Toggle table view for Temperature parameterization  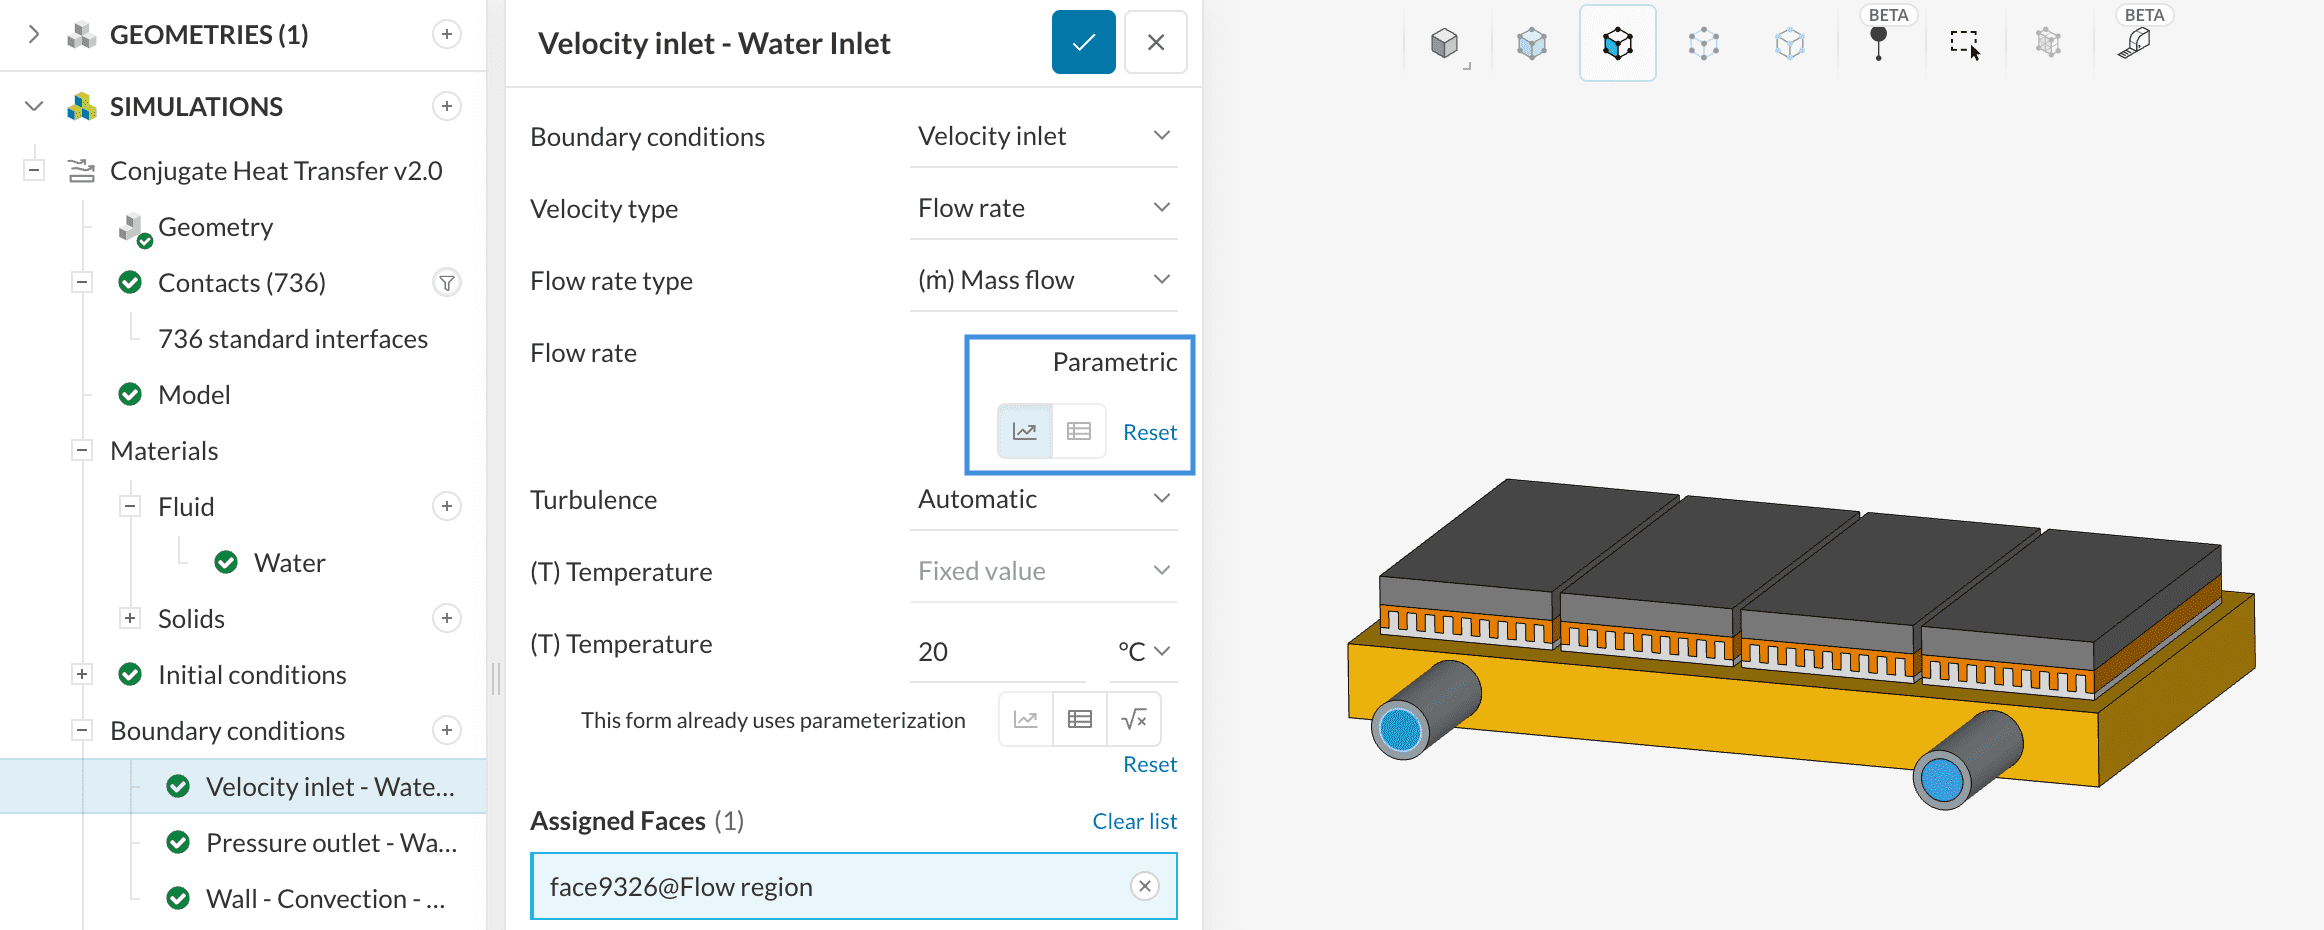point(1079,719)
